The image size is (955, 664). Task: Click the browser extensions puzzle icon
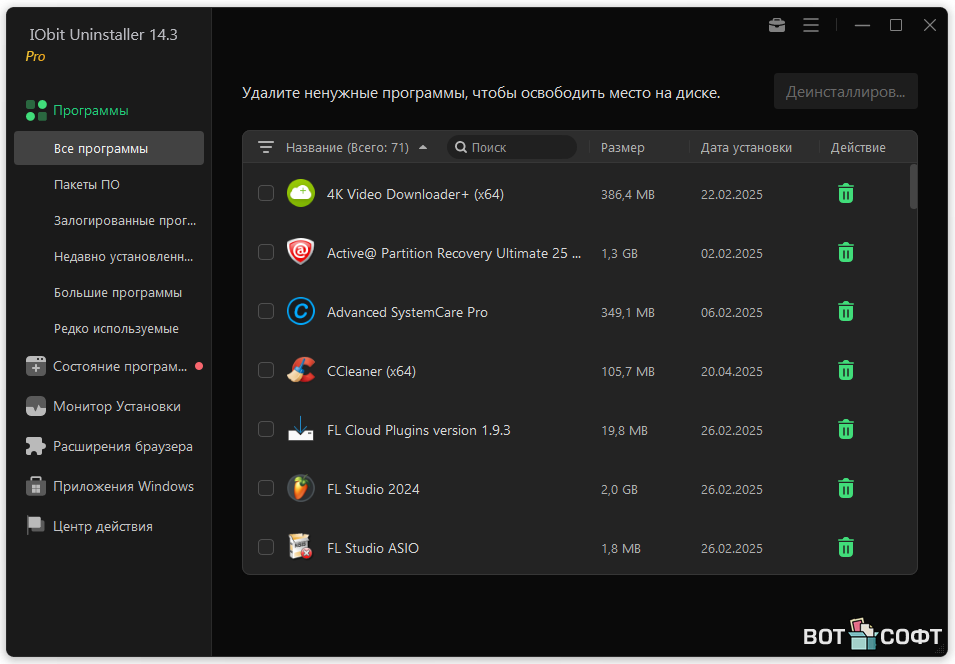[36, 447]
